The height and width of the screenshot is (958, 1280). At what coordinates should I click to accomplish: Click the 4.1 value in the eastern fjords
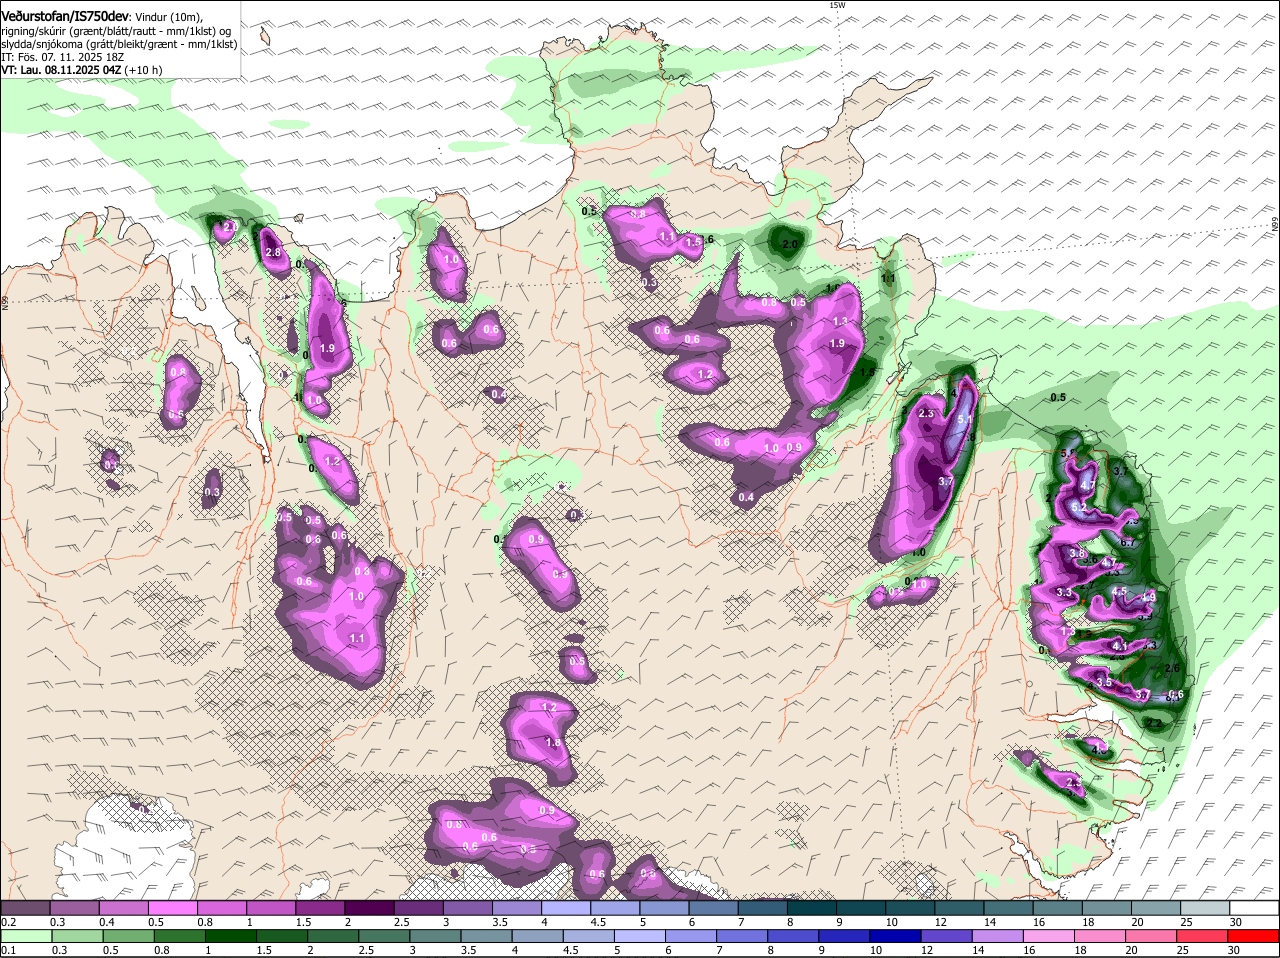tap(1119, 647)
